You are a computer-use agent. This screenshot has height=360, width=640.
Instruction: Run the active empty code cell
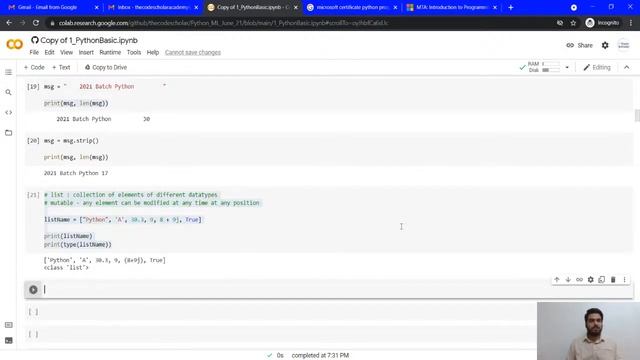coord(33,290)
